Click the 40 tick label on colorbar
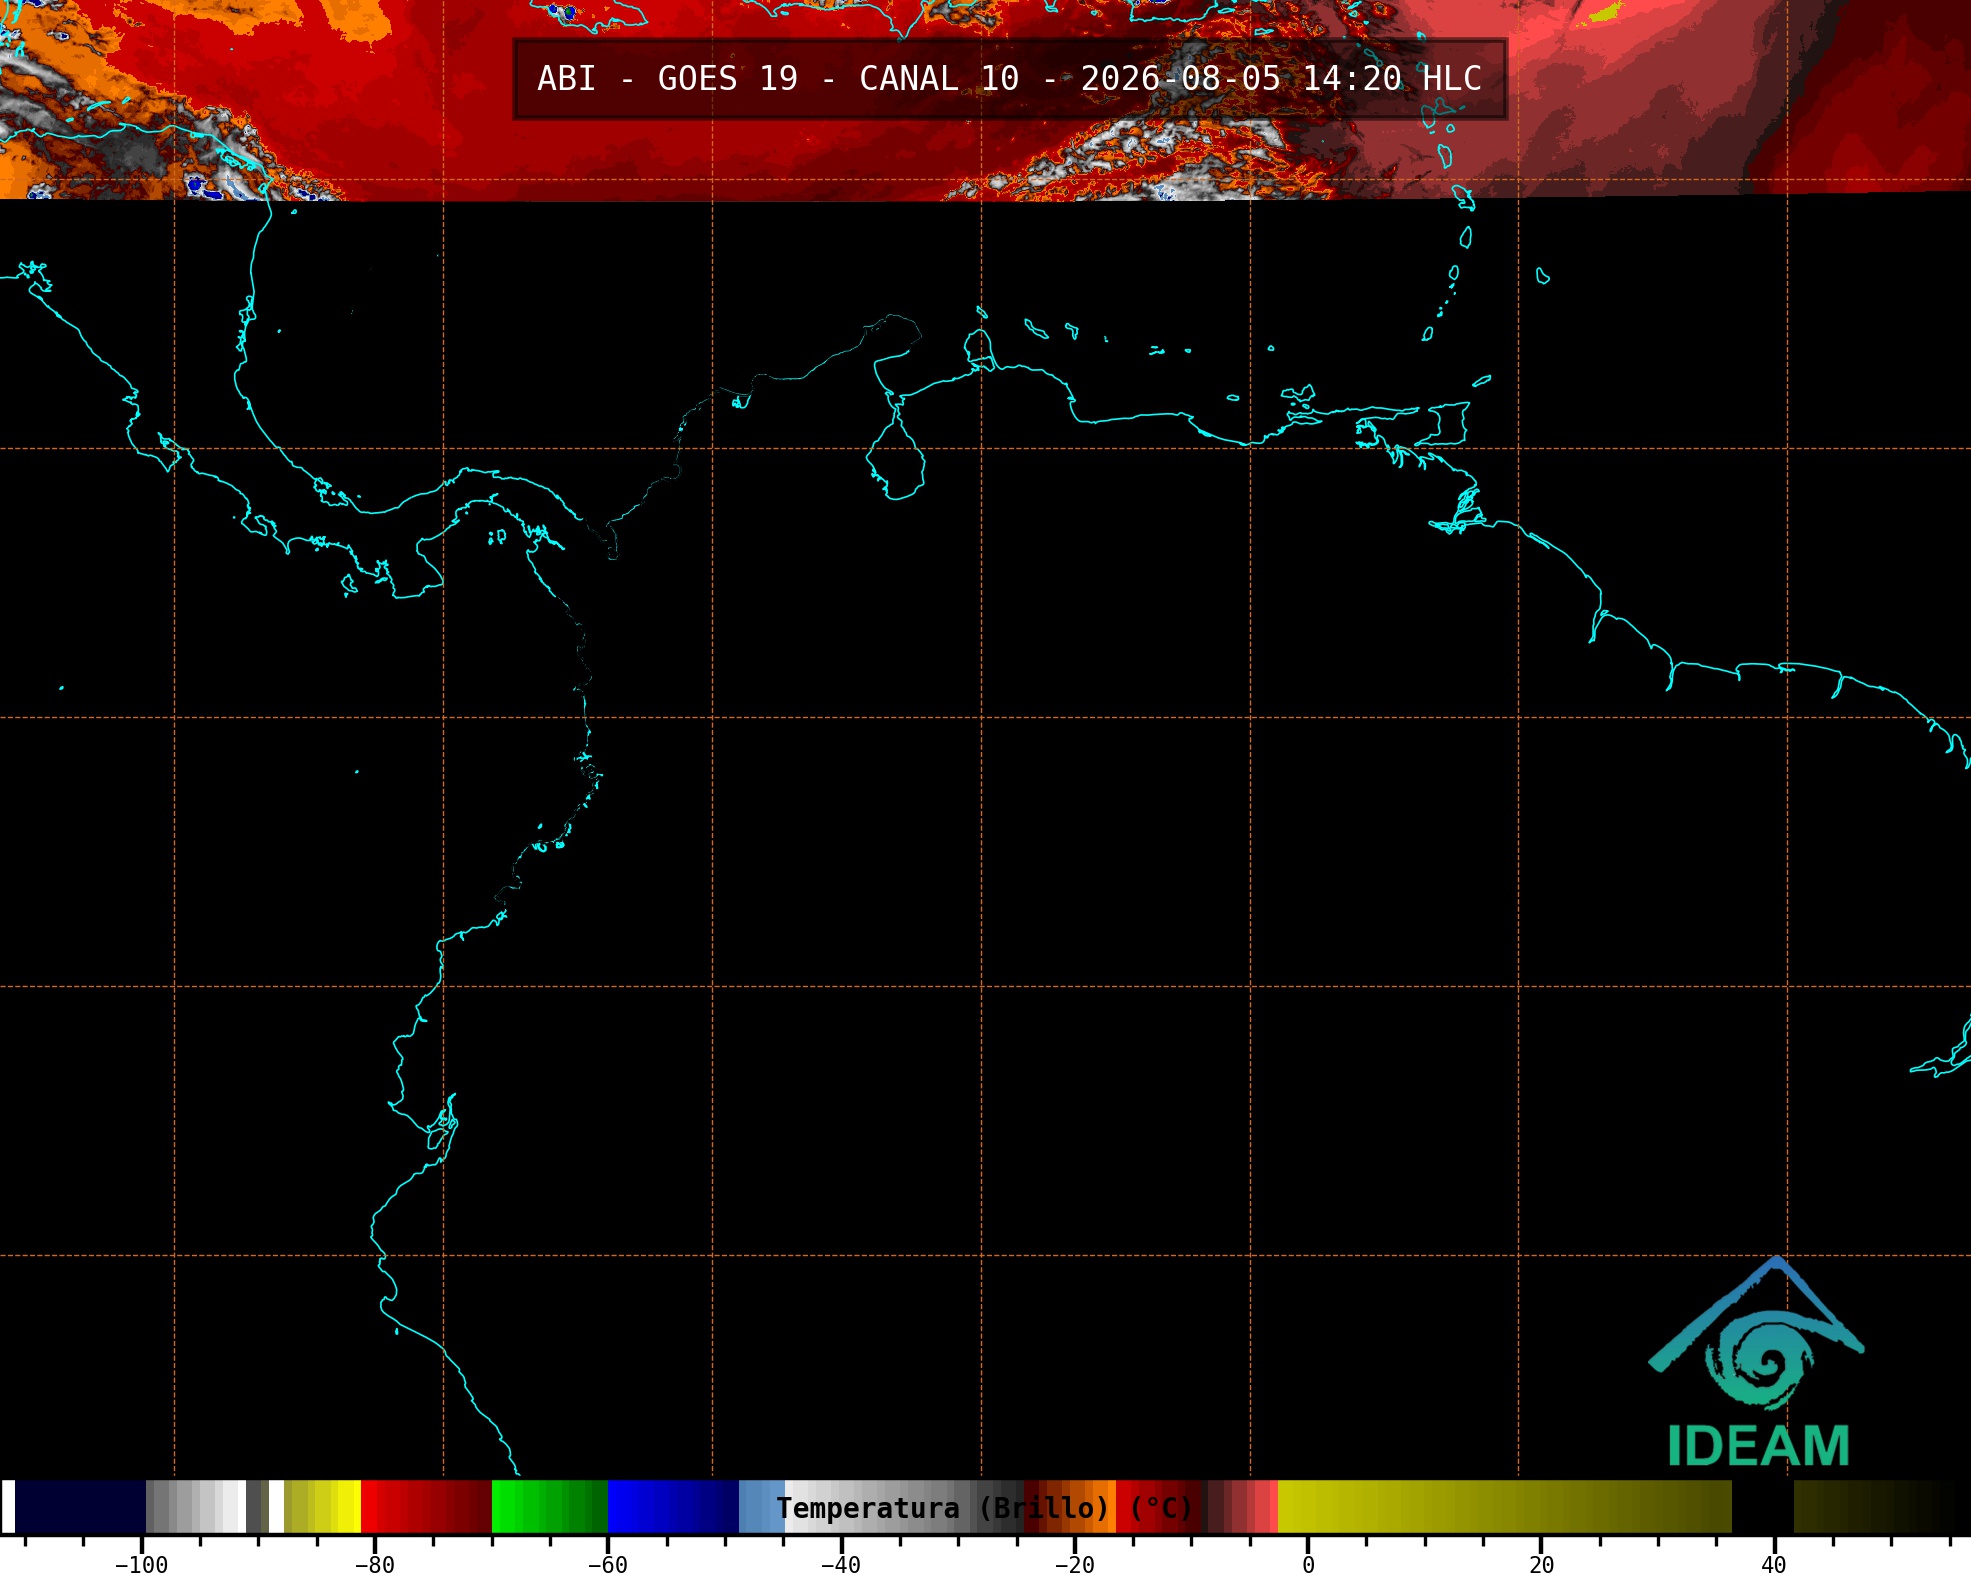The image size is (1971, 1577). coord(1774,1565)
